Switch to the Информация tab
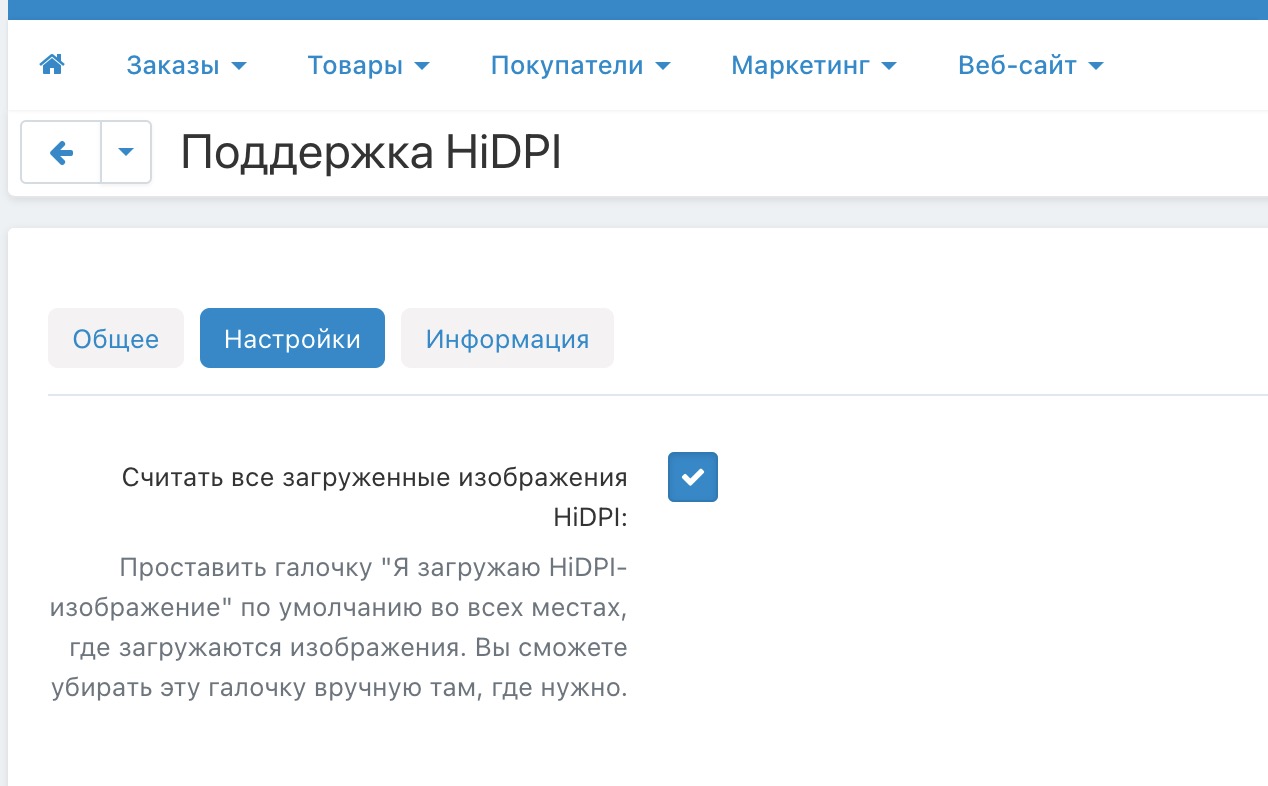This screenshot has width=1268, height=786. (507, 338)
